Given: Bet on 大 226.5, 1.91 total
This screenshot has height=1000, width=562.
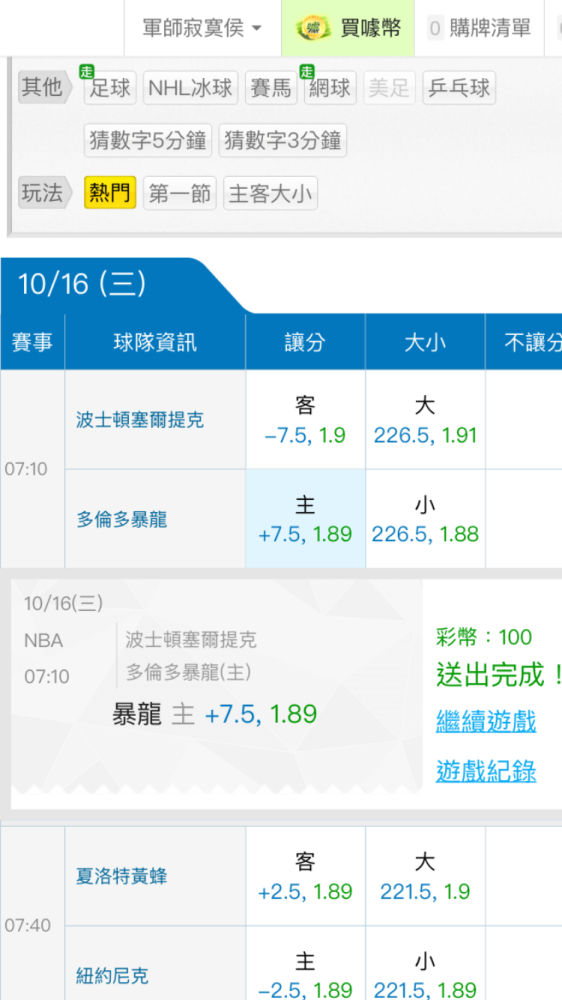Looking at the screenshot, I should point(425,420).
